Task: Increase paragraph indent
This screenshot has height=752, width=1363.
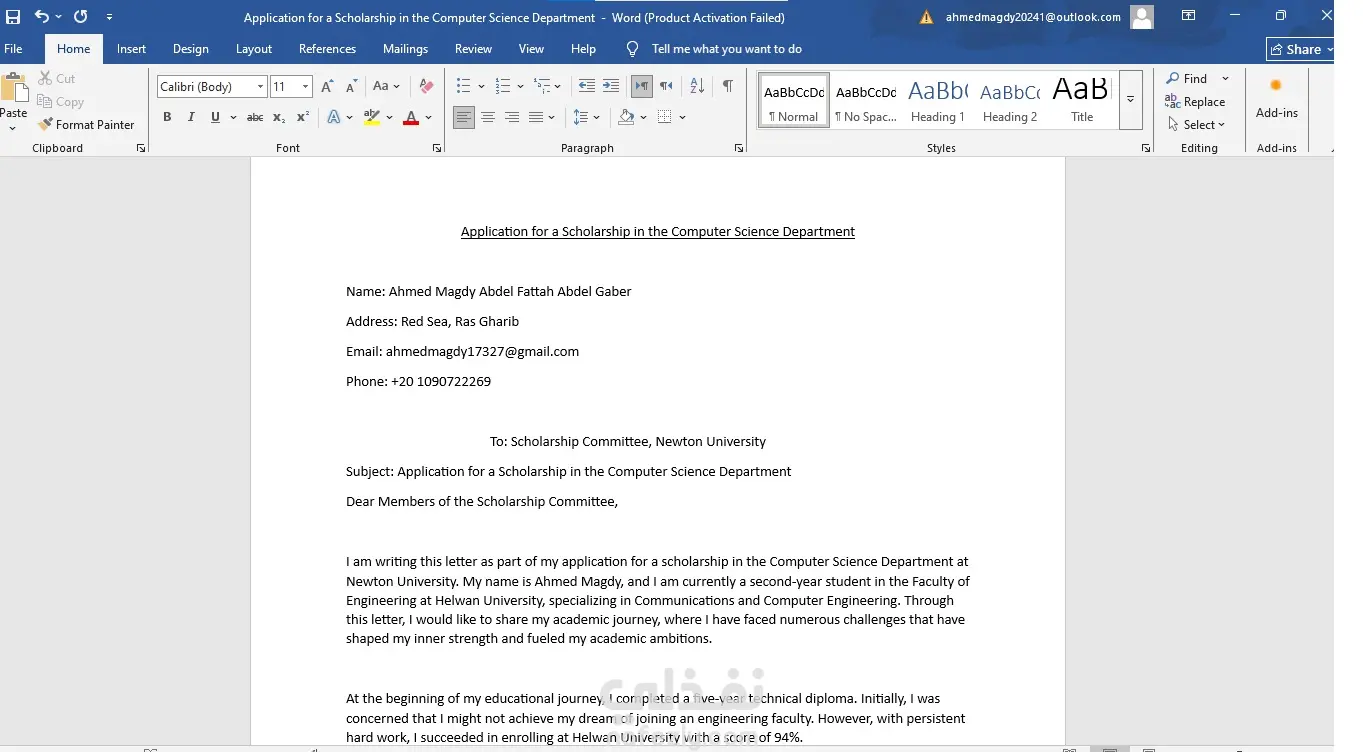Action: (x=611, y=87)
